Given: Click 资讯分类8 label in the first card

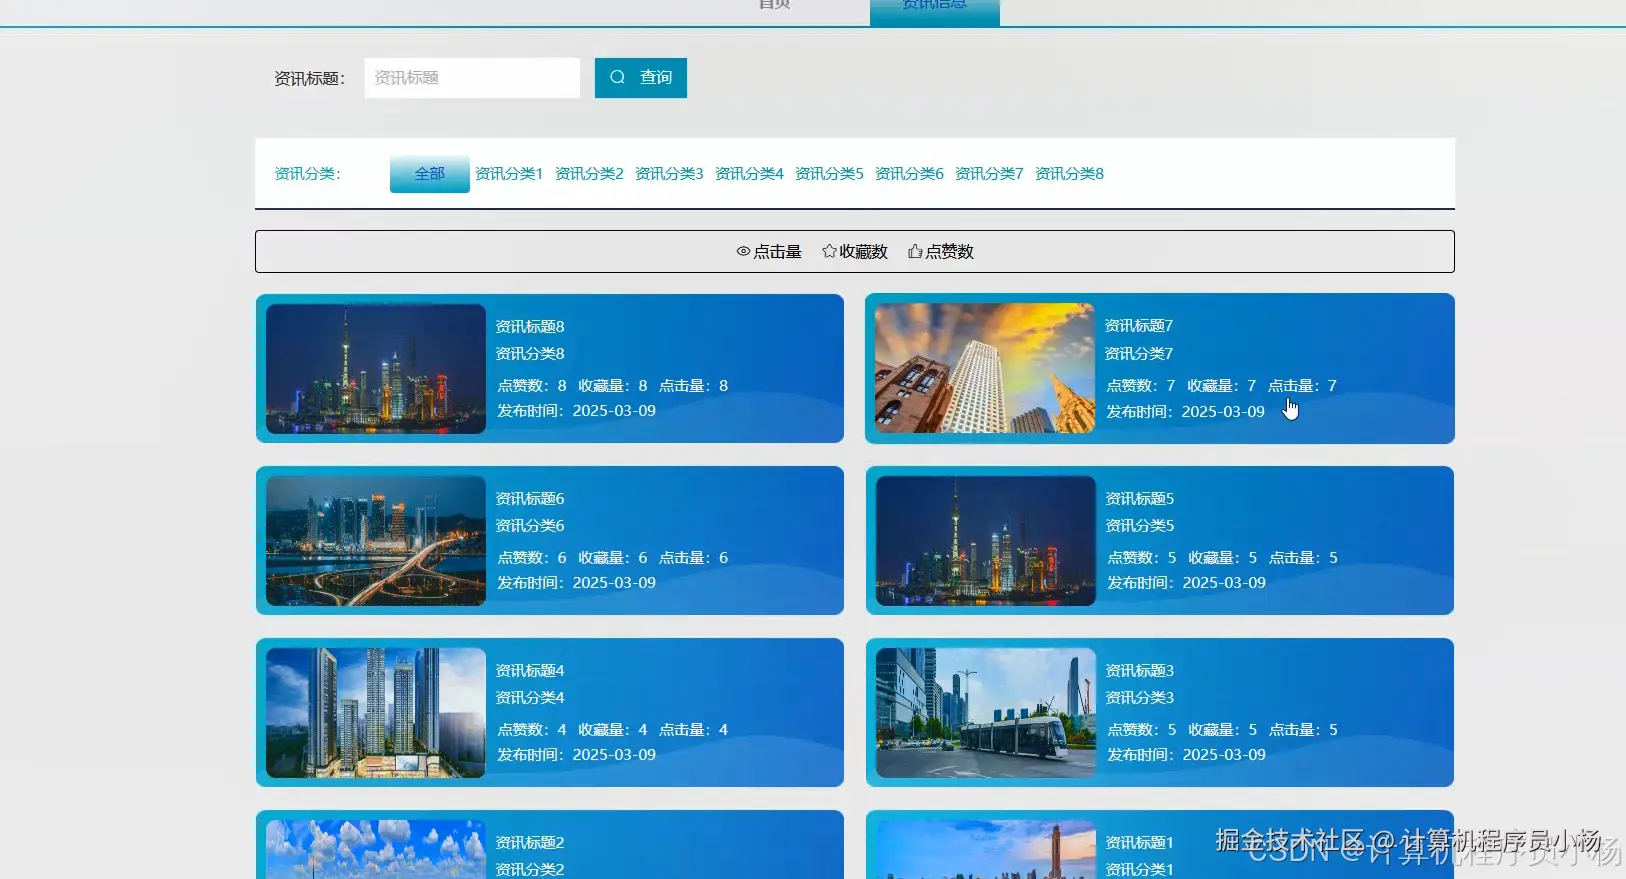Looking at the screenshot, I should coord(530,354).
